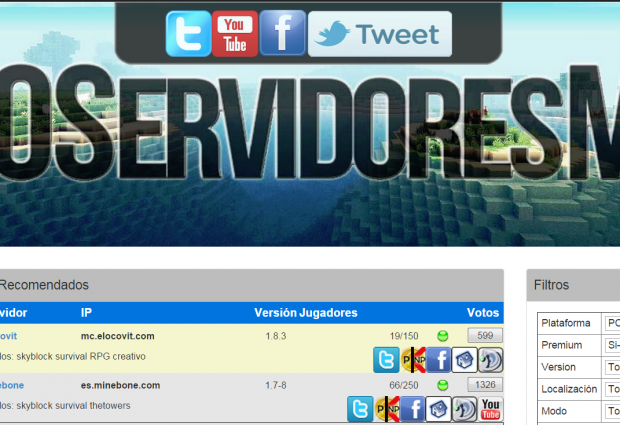The width and height of the screenshot is (620, 425).
Task: Click the 66/250 players value
Action: [404, 385]
